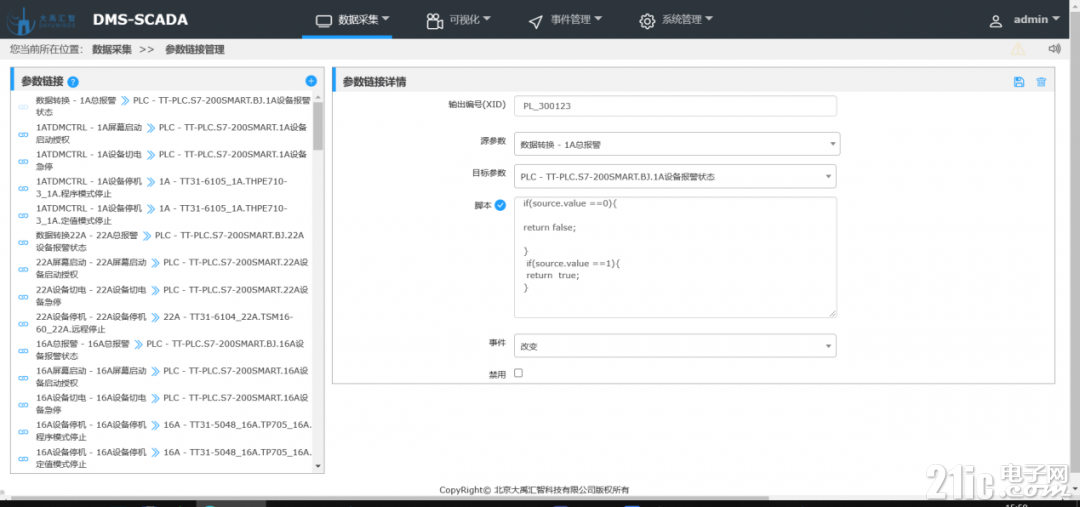Click the list scrollbar down arrow
Viewport: 1080px width, 507px height.
[318, 466]
